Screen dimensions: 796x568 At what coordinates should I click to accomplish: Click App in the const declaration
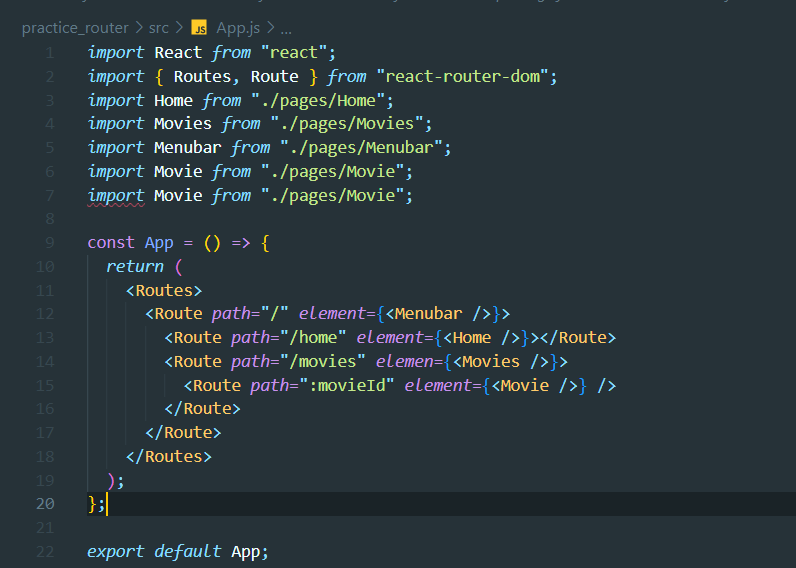[159, 243]
